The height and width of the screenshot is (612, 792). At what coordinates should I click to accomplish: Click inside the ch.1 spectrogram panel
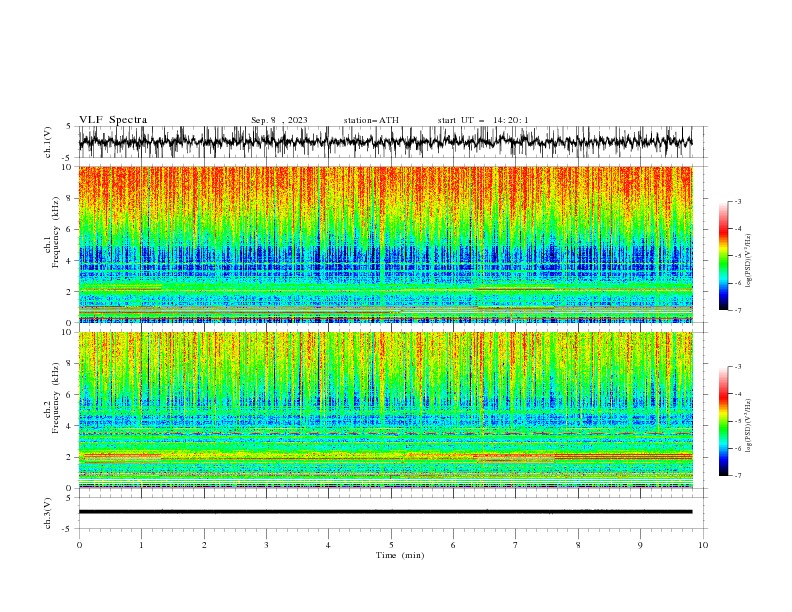click(385, 244)
